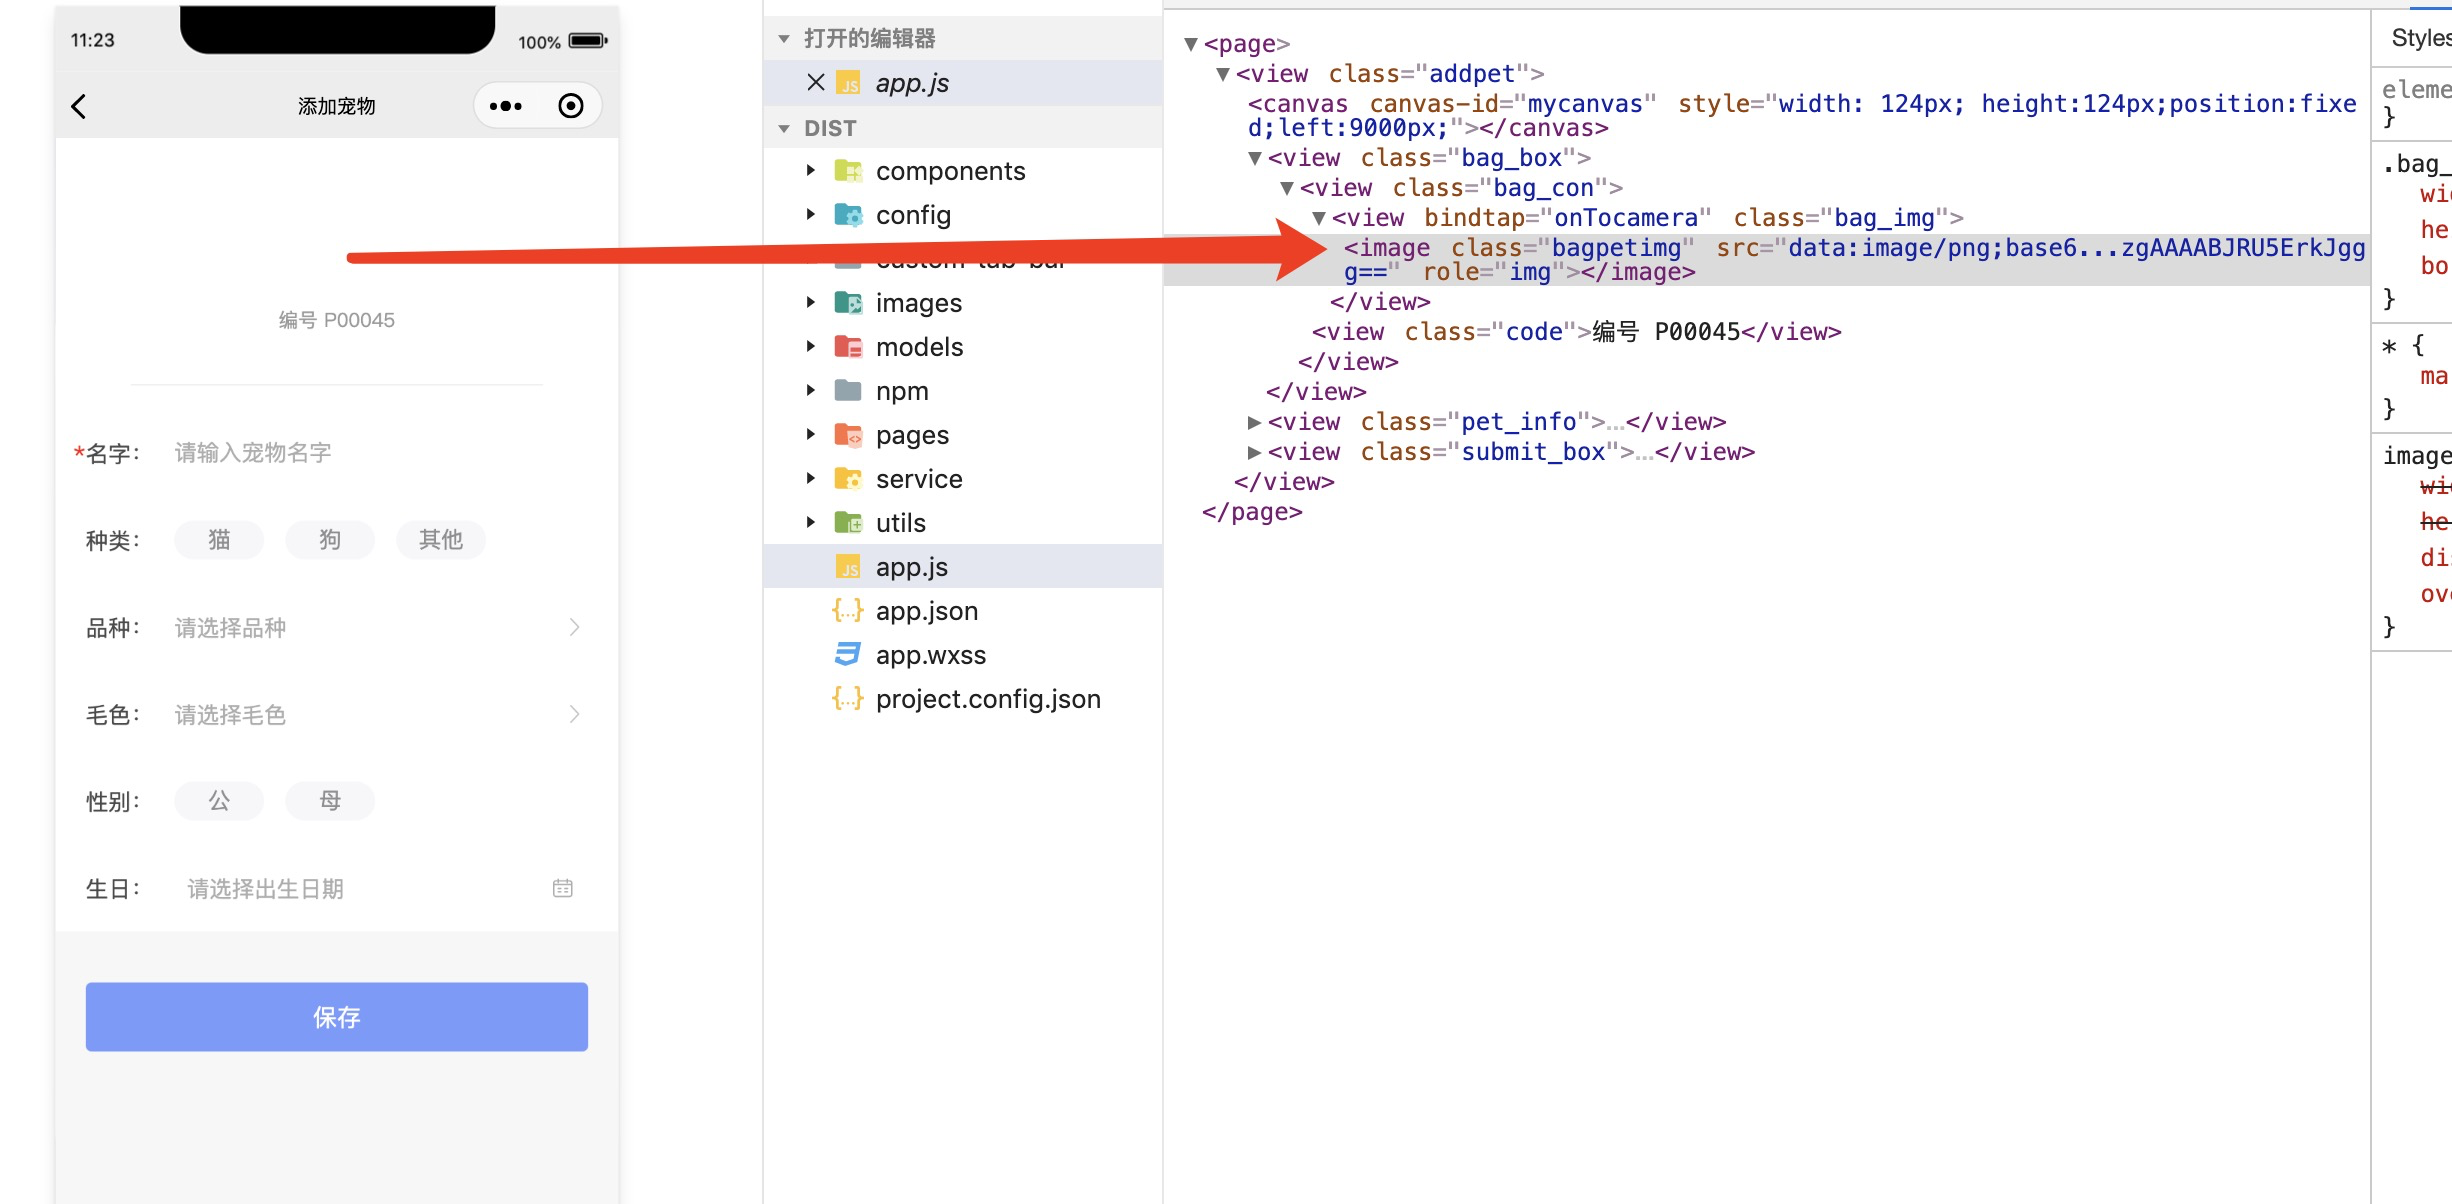Tap the back arrow in phone header
Screen dimensions: 2452x1204
[79, 106]
